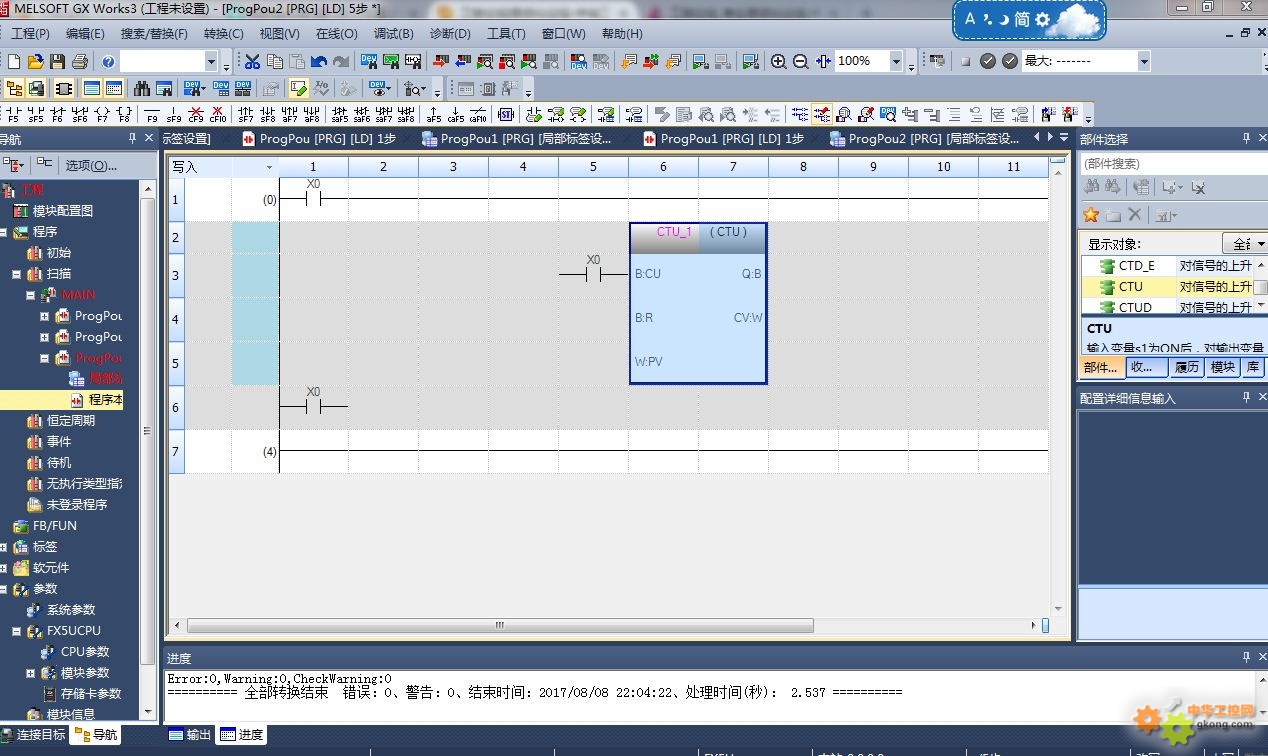Open the 写入 mode dropdown
The width and height of the screenshot is (1268, 756).
(x=269, y=167)
